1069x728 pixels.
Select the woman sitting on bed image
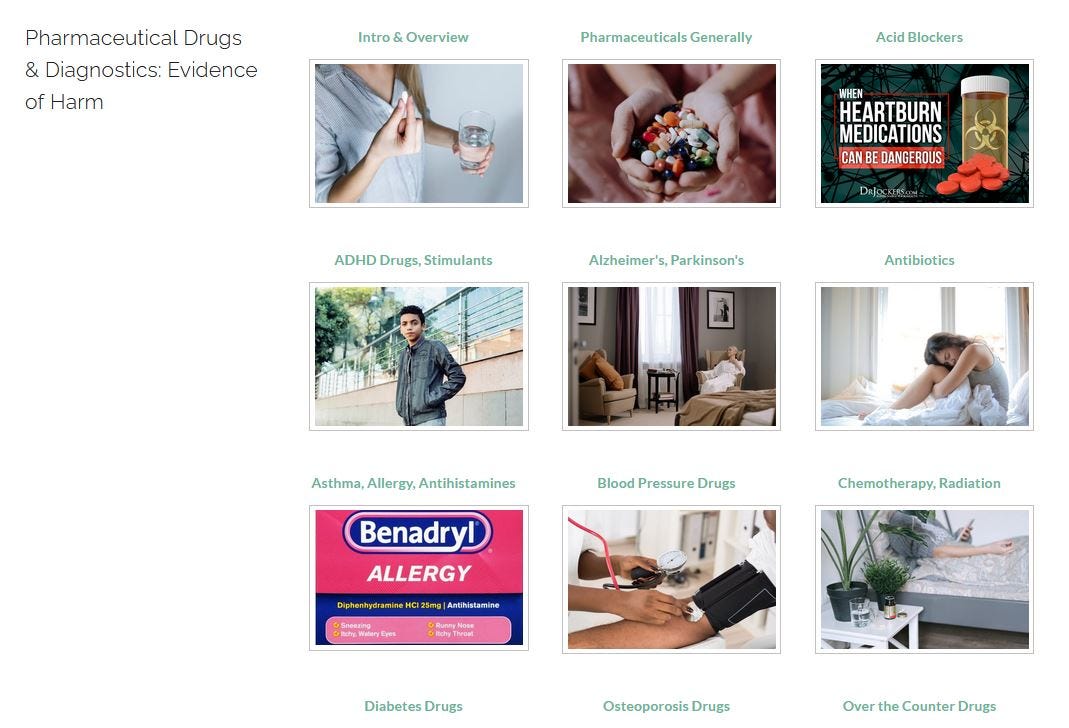(x=924, y=357)
